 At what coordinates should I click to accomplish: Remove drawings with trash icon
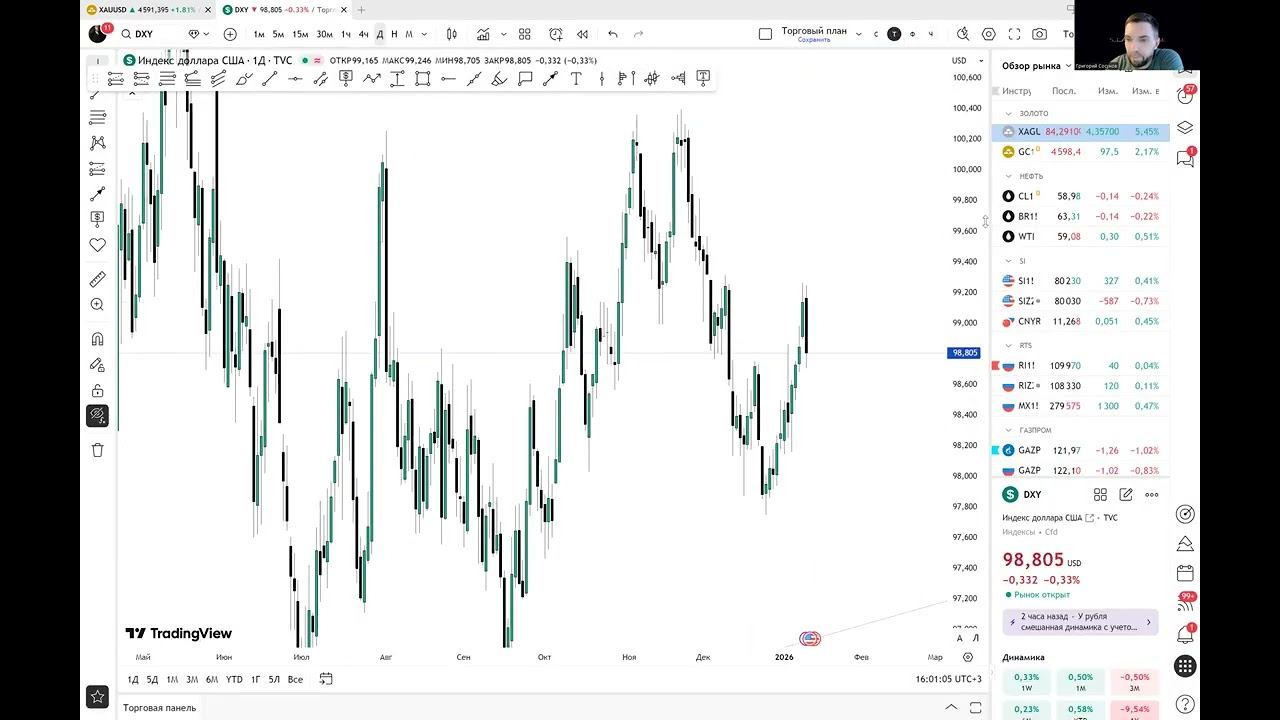coord(97,450)
